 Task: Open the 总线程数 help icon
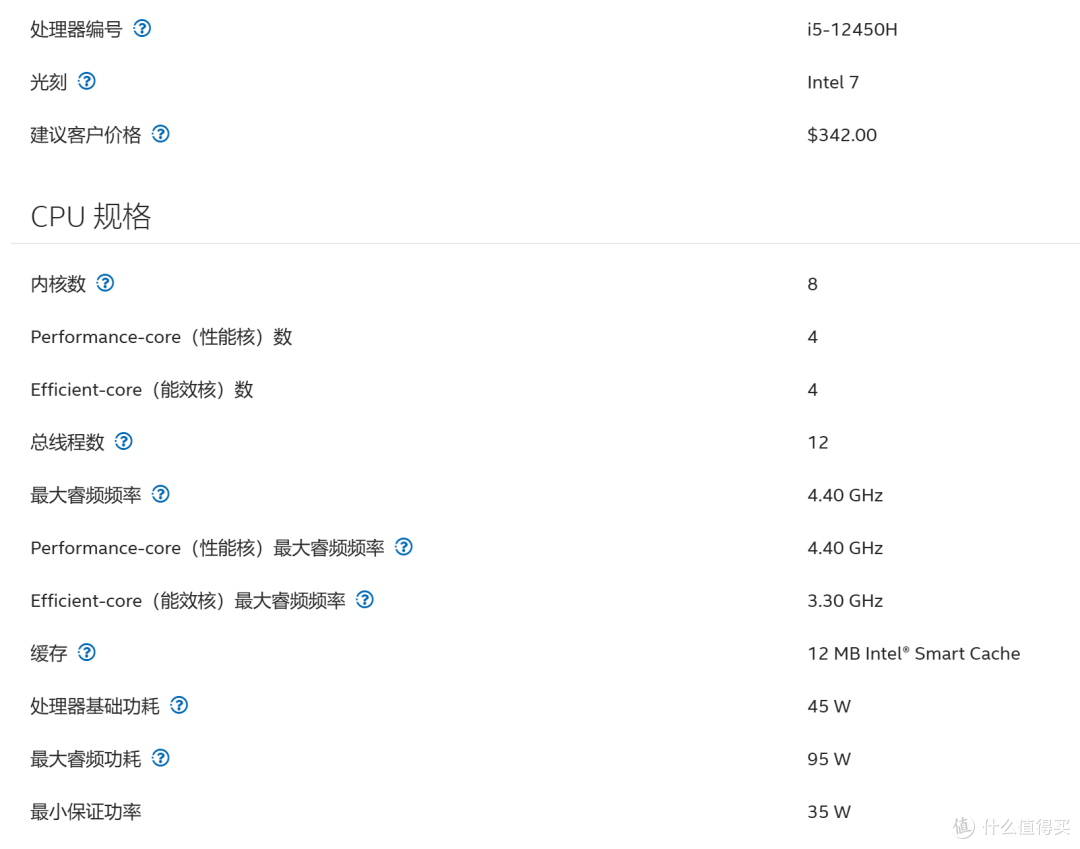123,441
